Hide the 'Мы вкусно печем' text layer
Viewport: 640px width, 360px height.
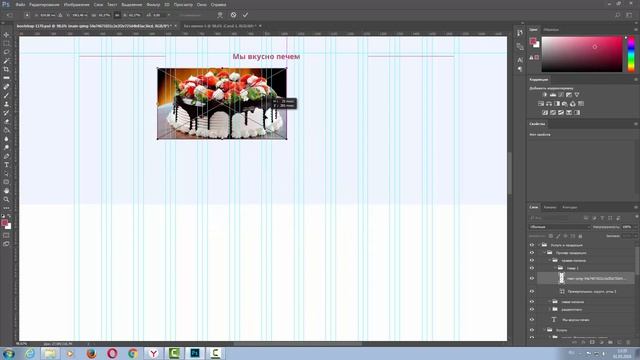(x=532, y=320)
